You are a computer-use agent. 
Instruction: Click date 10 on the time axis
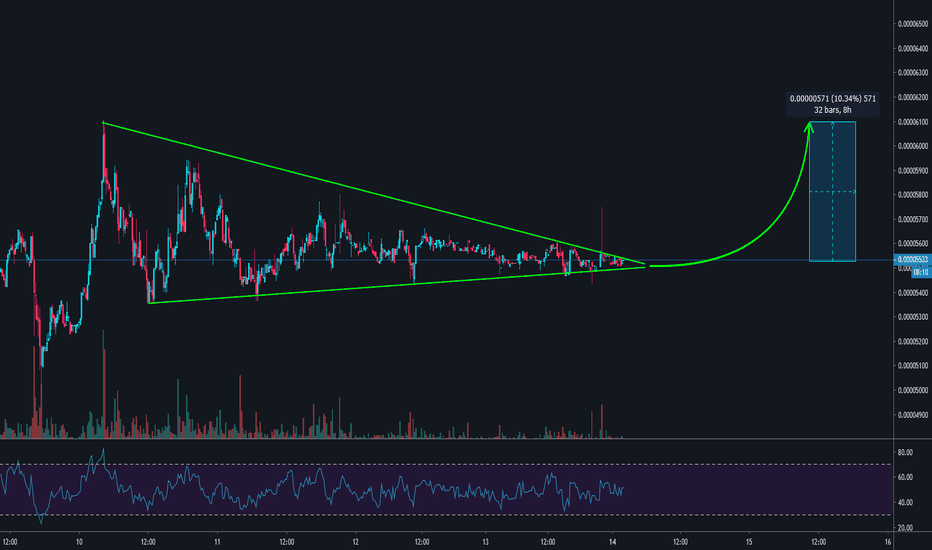[x=79, y=542]
